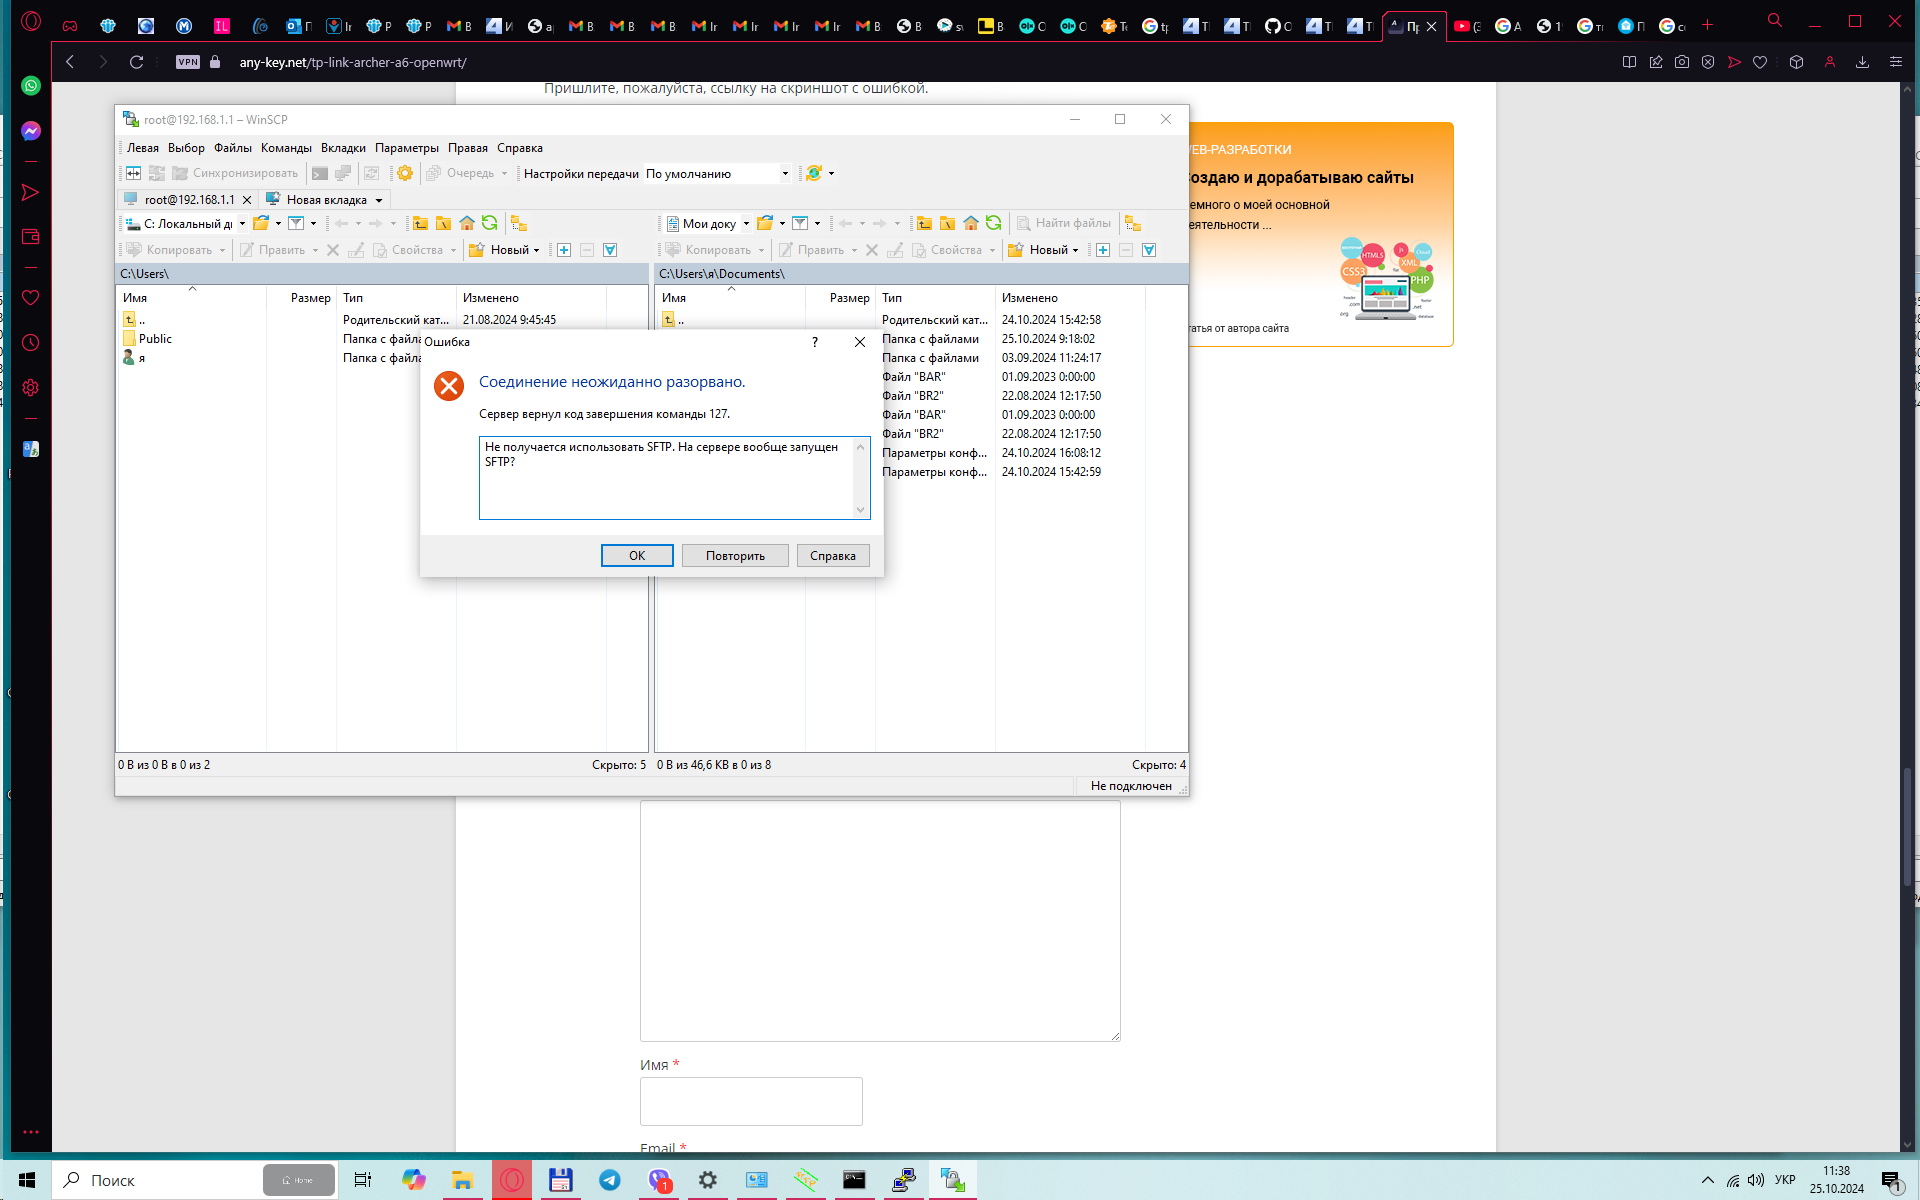Open the synchronization globe icon in toolbar

click(x=814, y=173)
